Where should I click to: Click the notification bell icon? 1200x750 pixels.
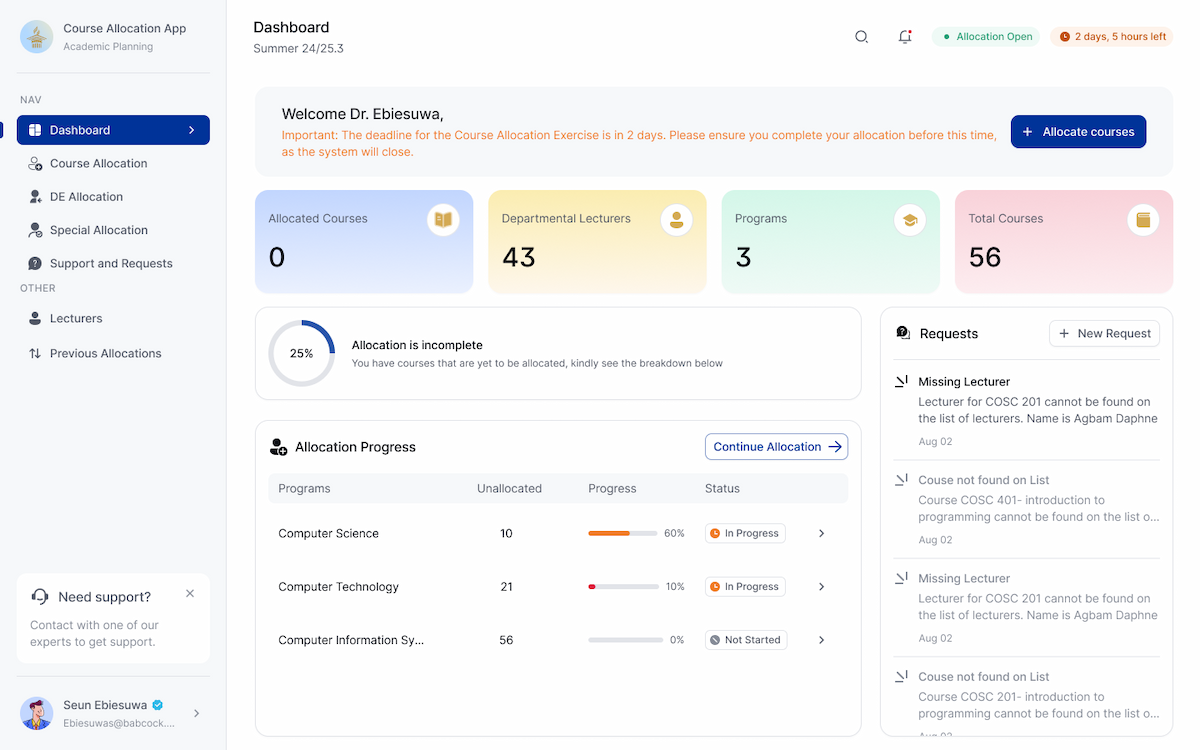click(905, 36)
